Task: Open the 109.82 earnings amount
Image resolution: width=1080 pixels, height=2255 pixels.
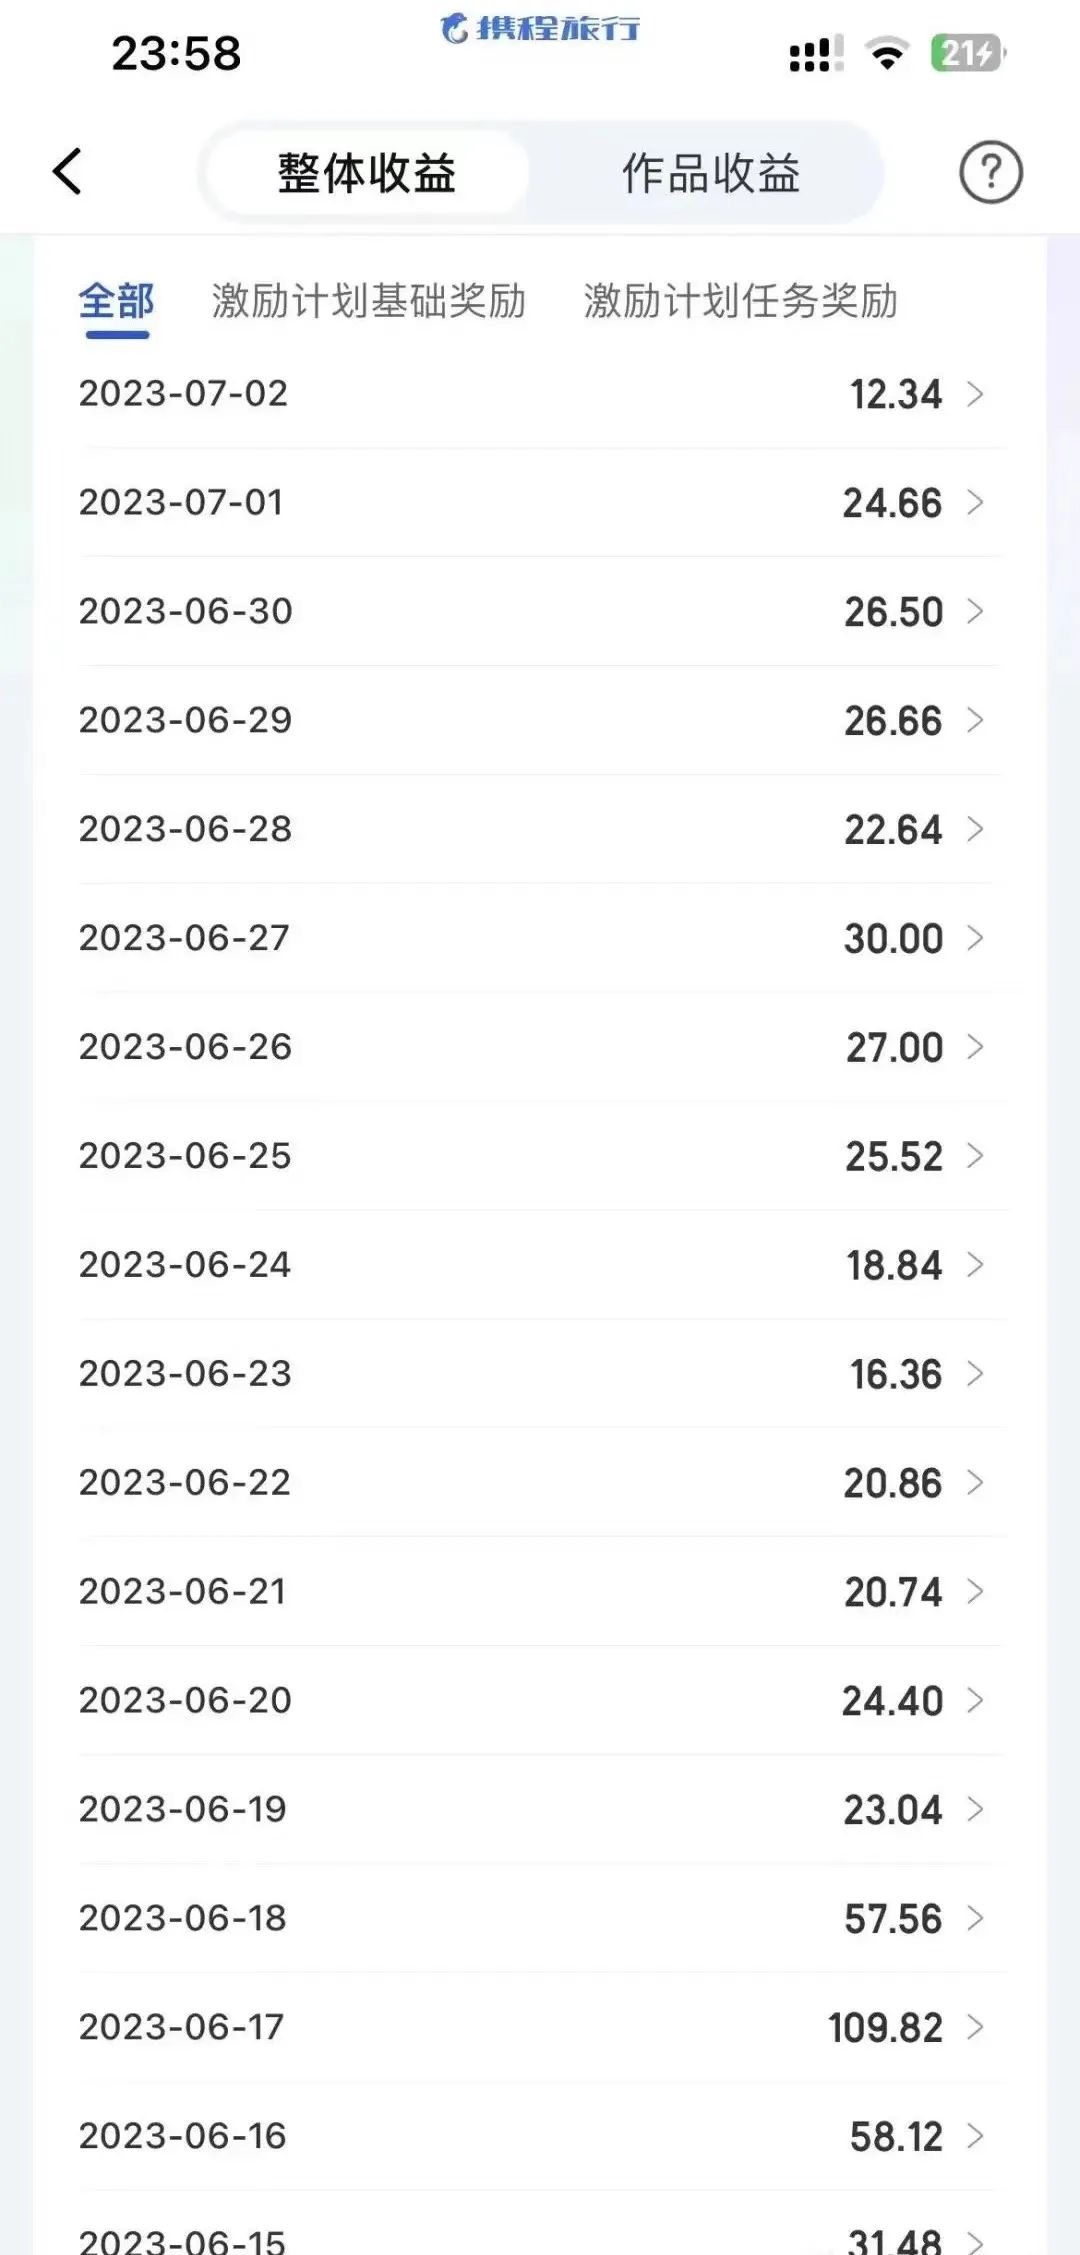Action: 885,2028
